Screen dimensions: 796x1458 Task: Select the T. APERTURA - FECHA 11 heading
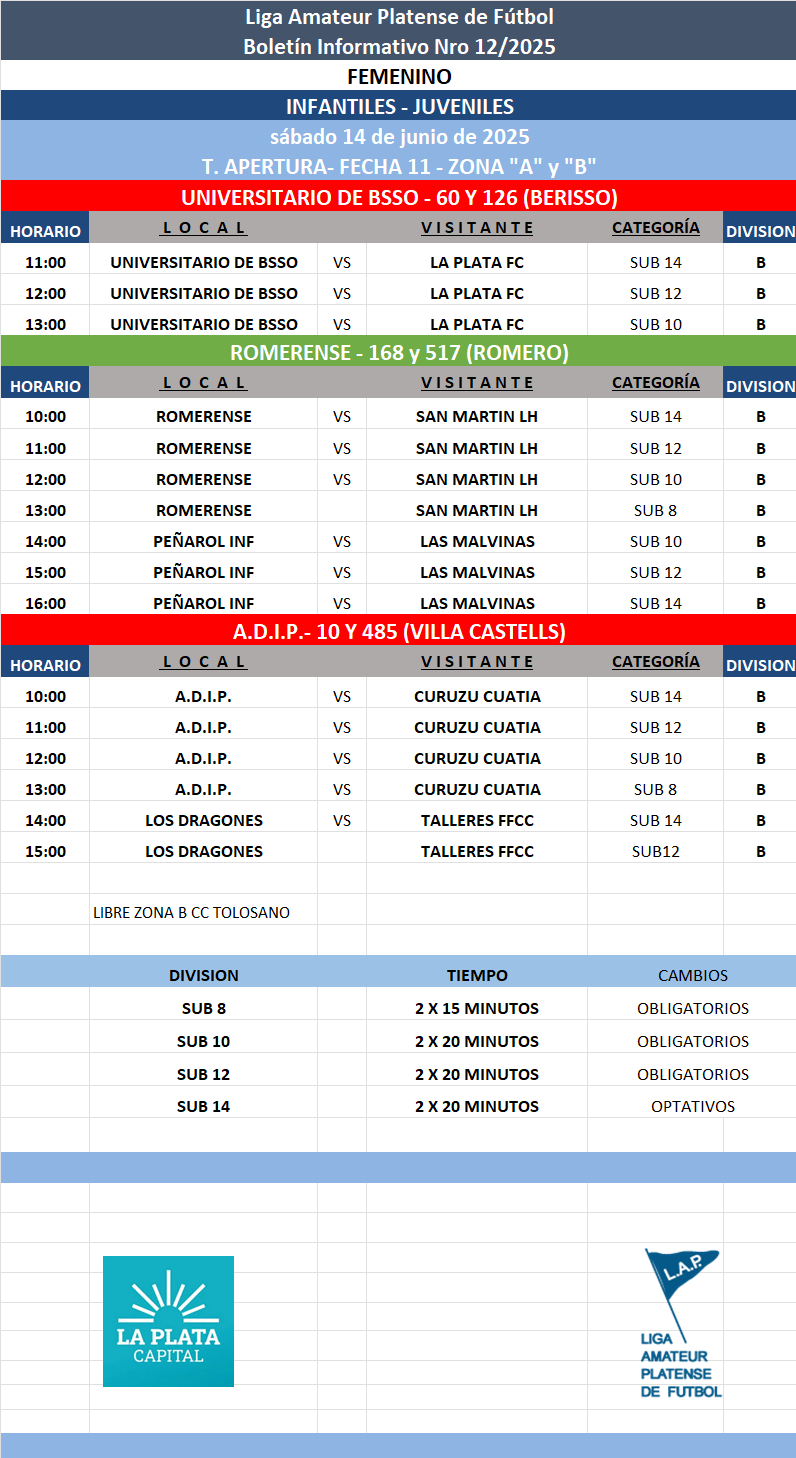coord(399,166)
